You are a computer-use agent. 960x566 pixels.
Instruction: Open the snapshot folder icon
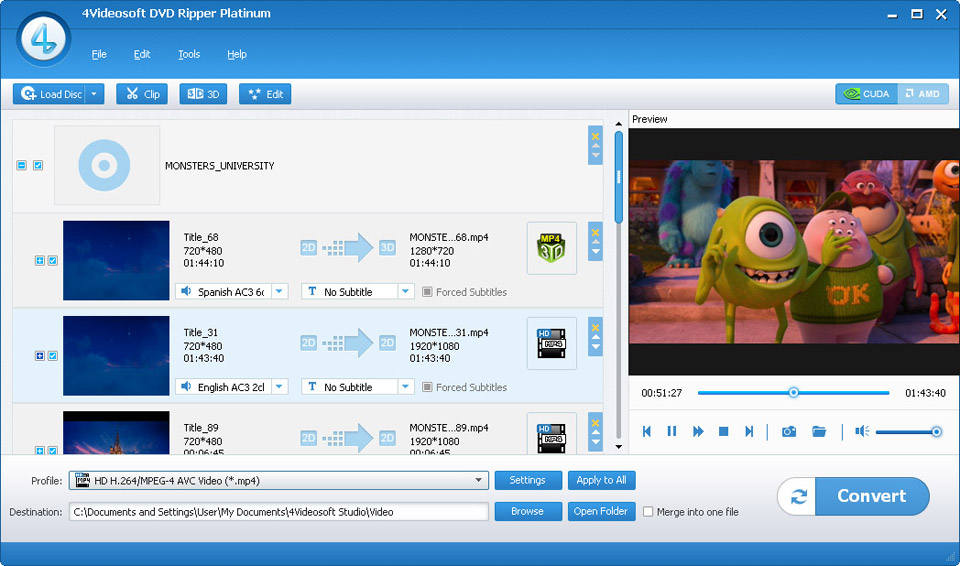pos(819,431)
